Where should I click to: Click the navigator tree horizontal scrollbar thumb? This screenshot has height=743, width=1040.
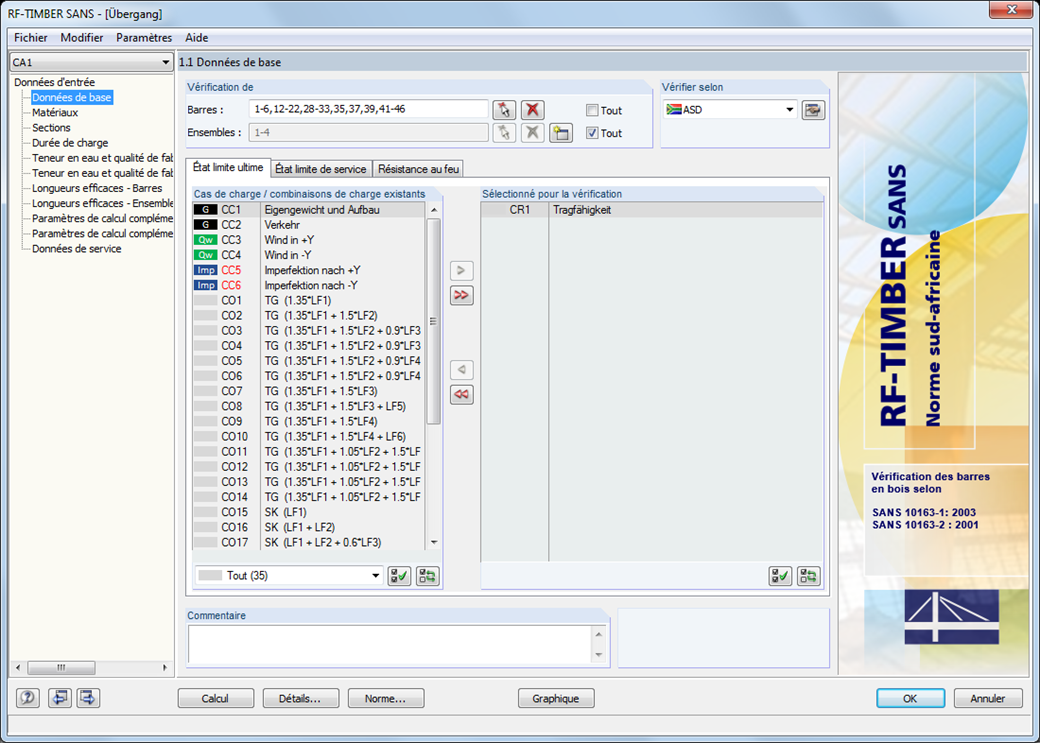tap(61, 667)
